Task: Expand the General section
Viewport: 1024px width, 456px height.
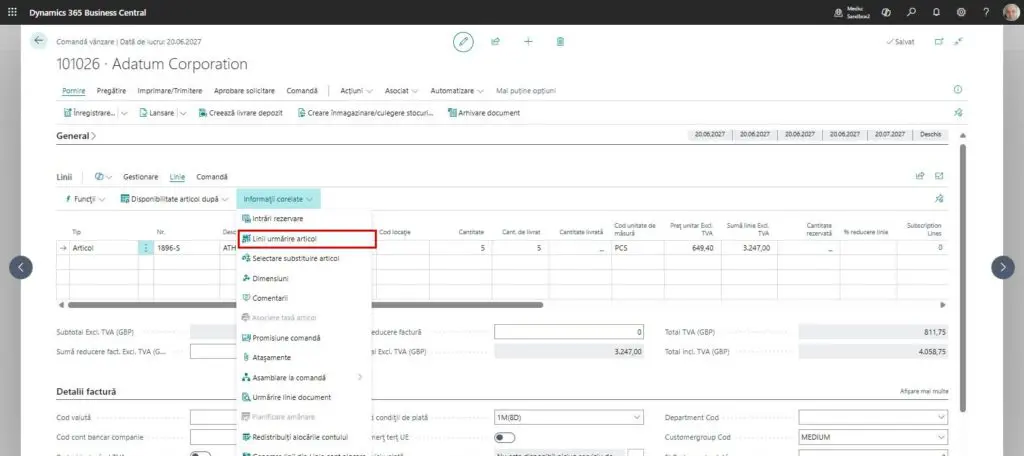Action: pos(76,136)
